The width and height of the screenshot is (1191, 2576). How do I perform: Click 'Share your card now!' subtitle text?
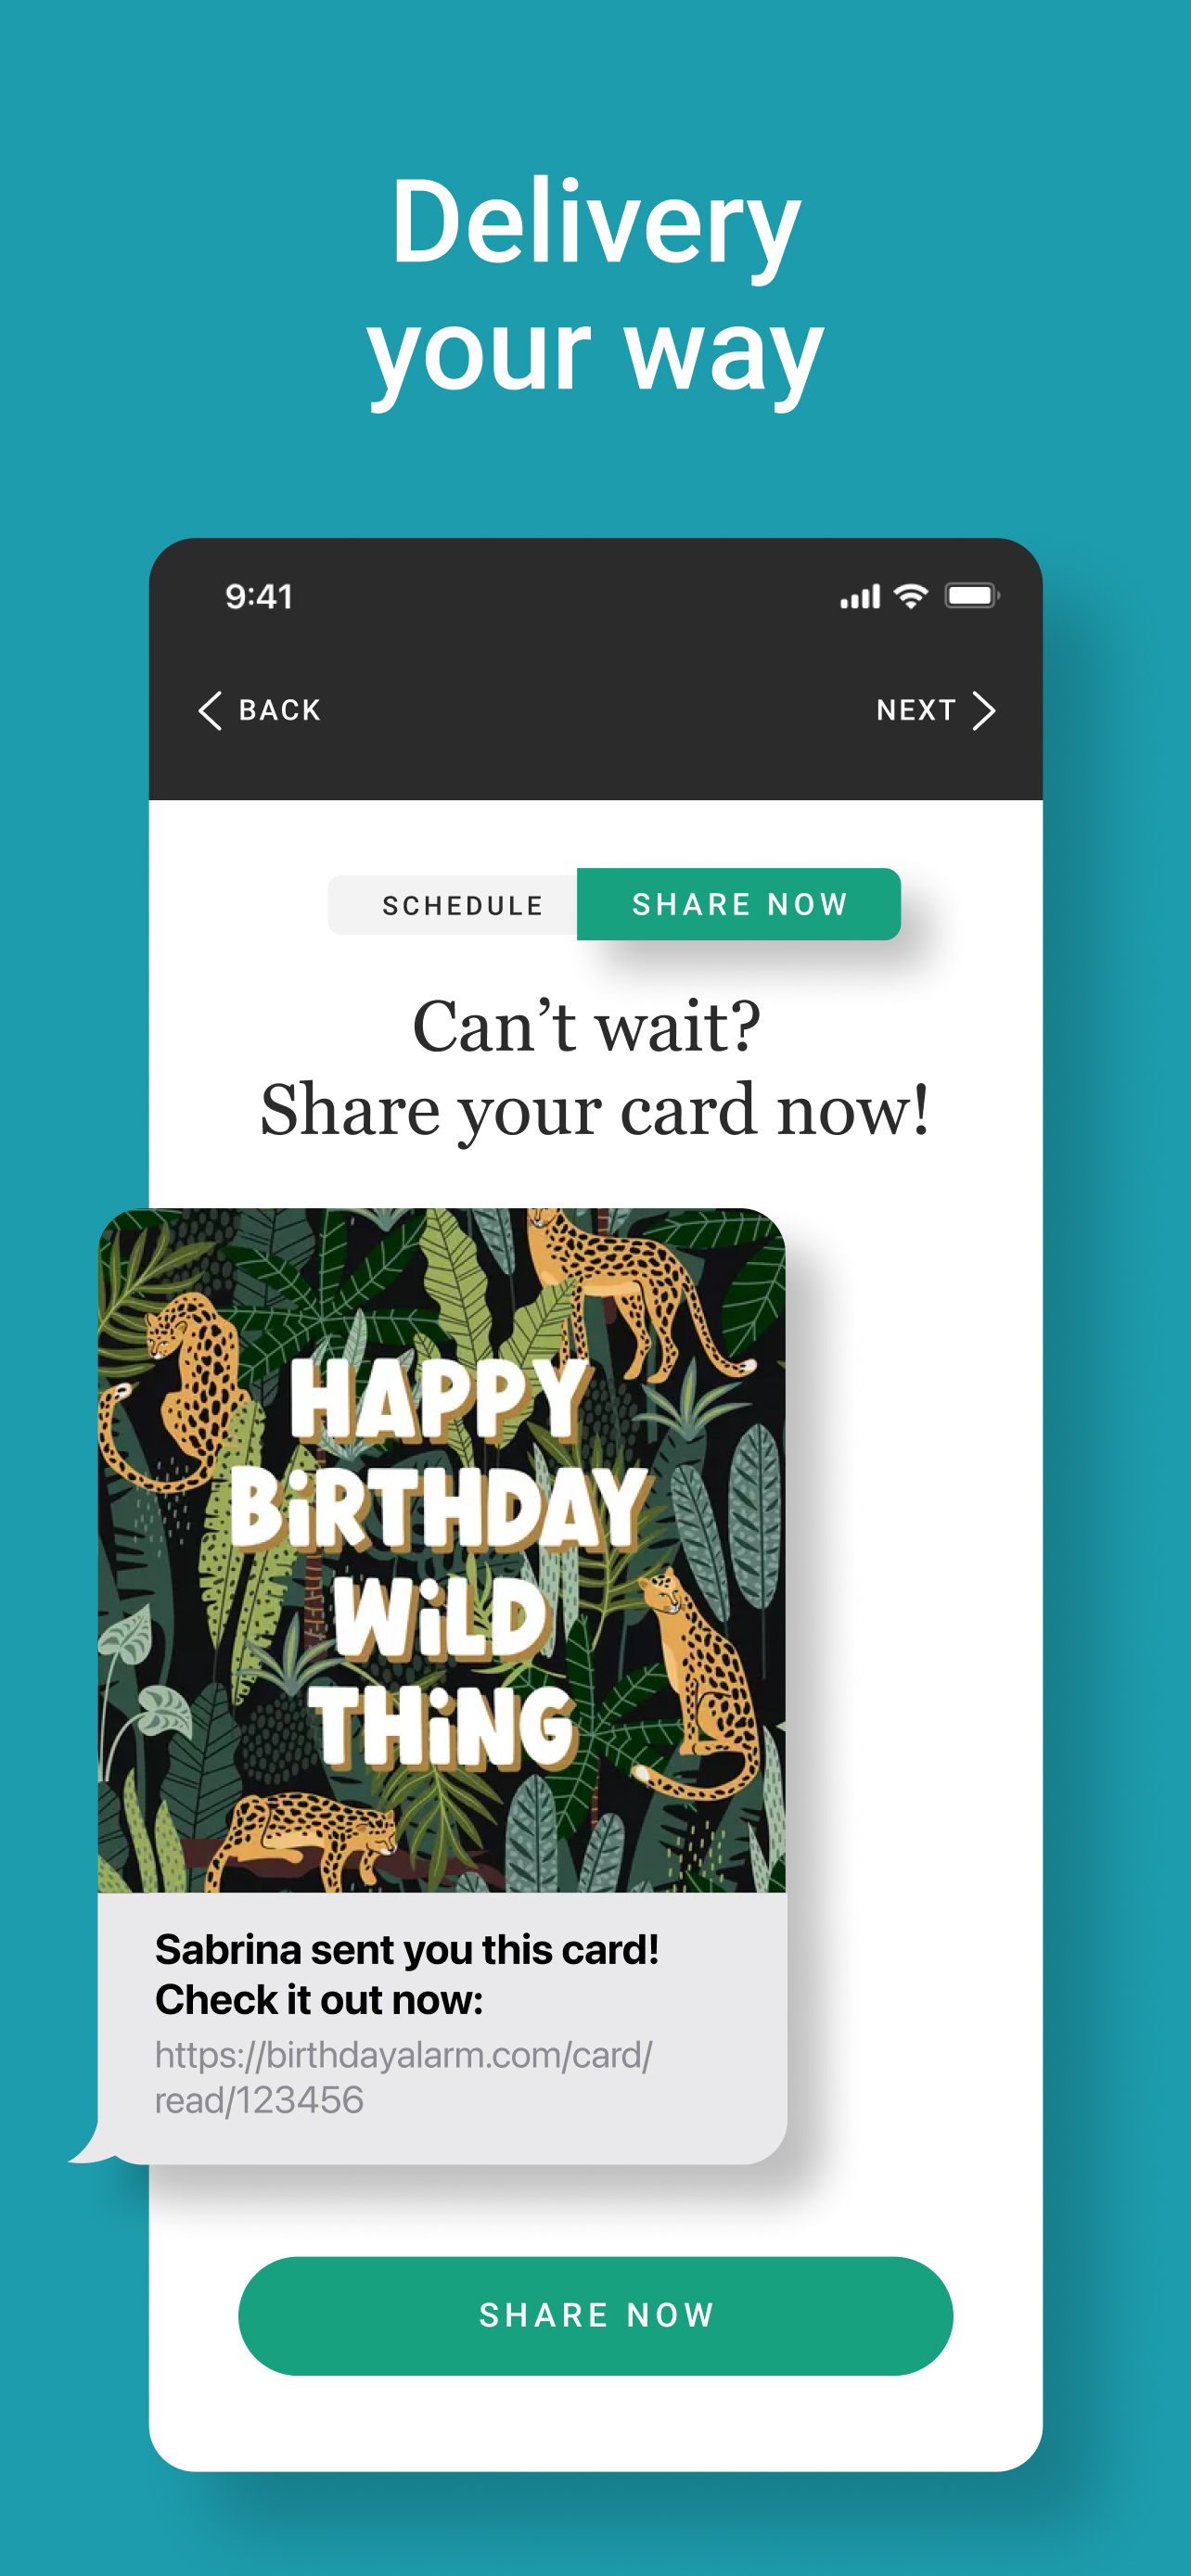click(x=595, y=1112)
